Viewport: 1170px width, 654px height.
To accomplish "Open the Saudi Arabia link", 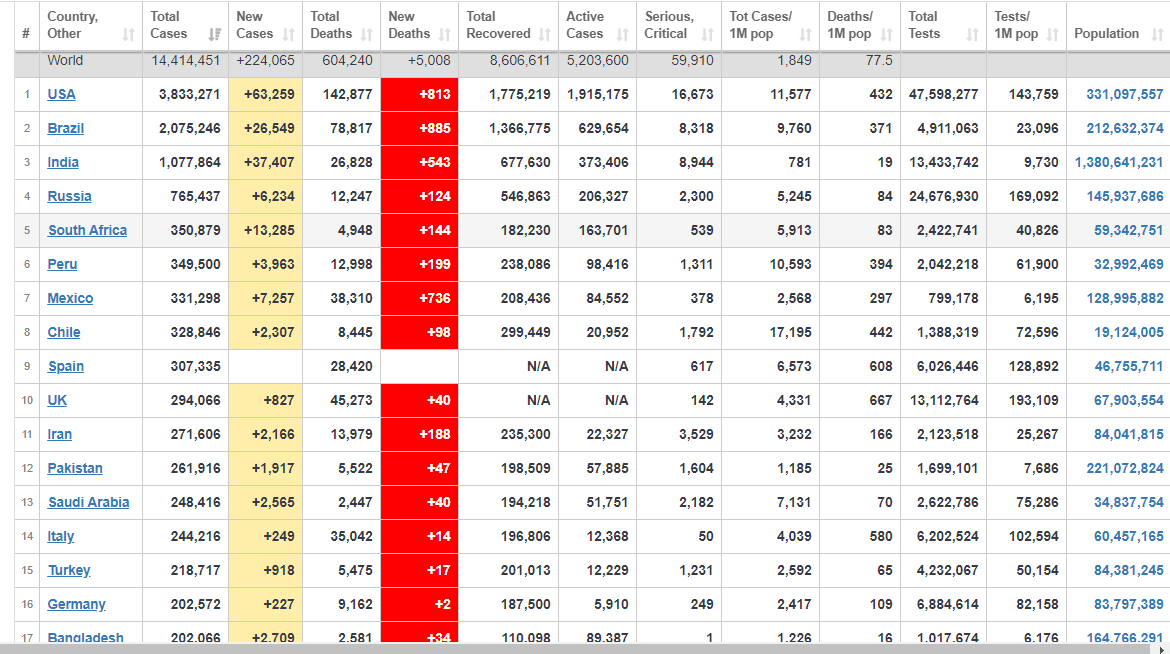I will pyautogui.click(x=89, y=502).
